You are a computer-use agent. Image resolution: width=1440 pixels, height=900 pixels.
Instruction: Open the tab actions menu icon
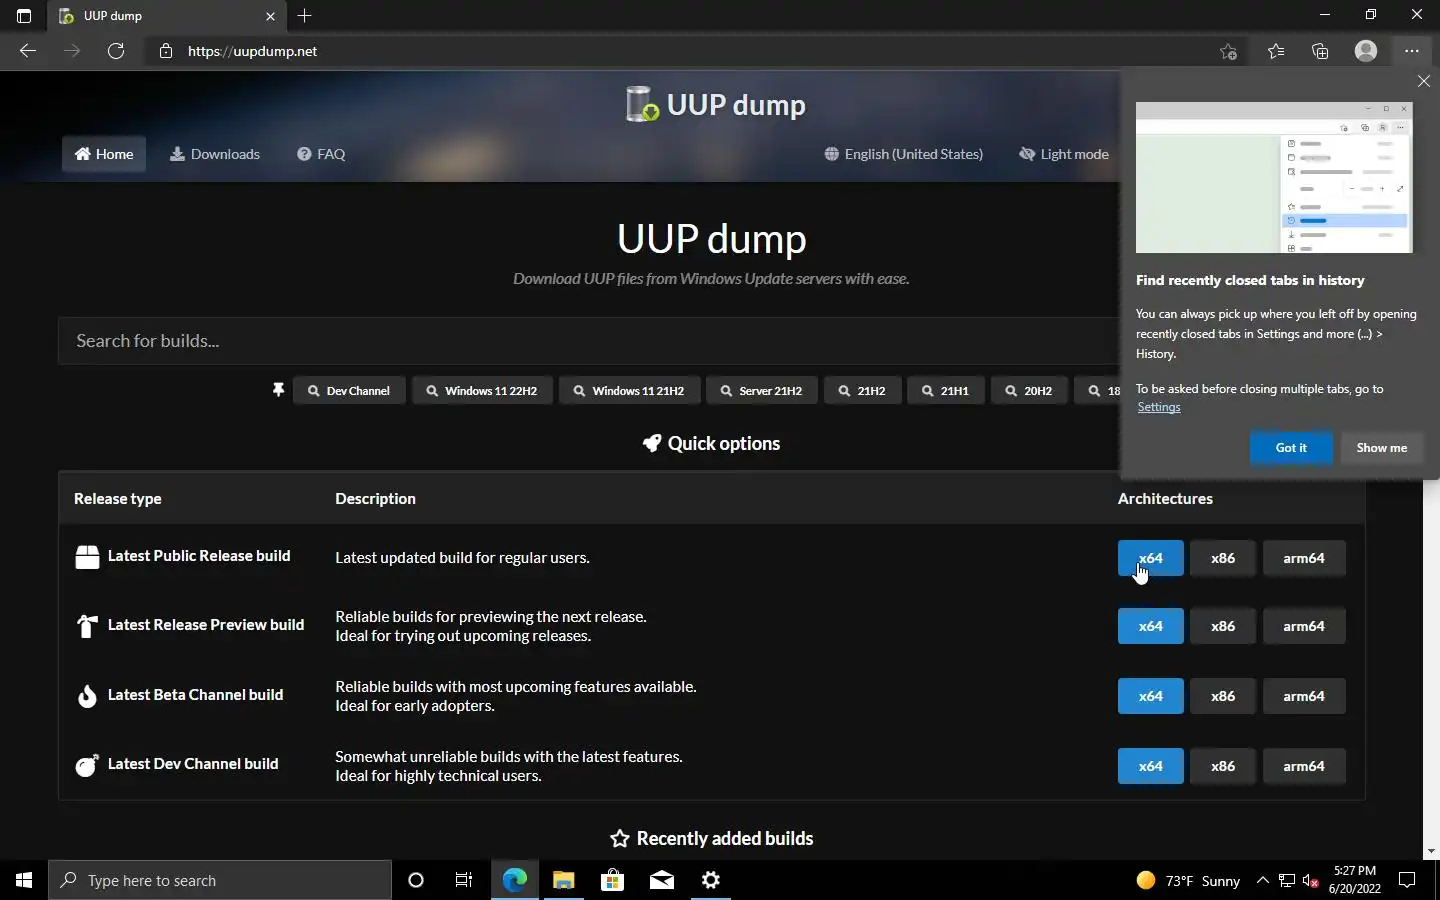(x=24, y=16)
